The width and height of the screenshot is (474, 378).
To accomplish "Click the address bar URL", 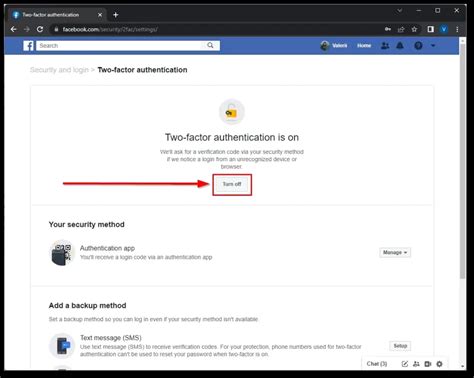I will (110, 29).
